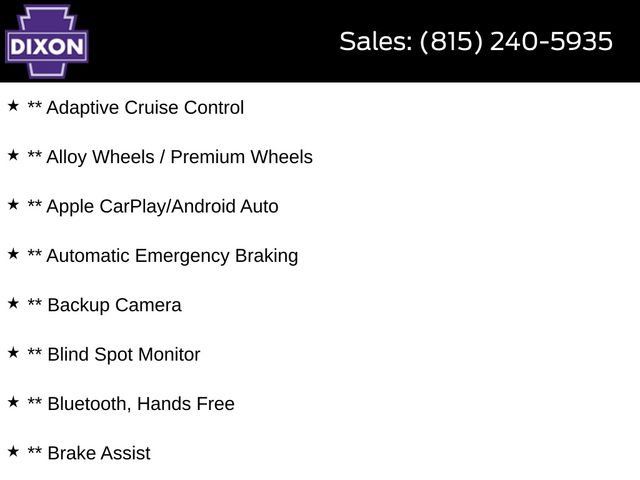Click the star before Bluetooth, Hands Free
This screenshot has width=640, height=480.
[13, 402]
